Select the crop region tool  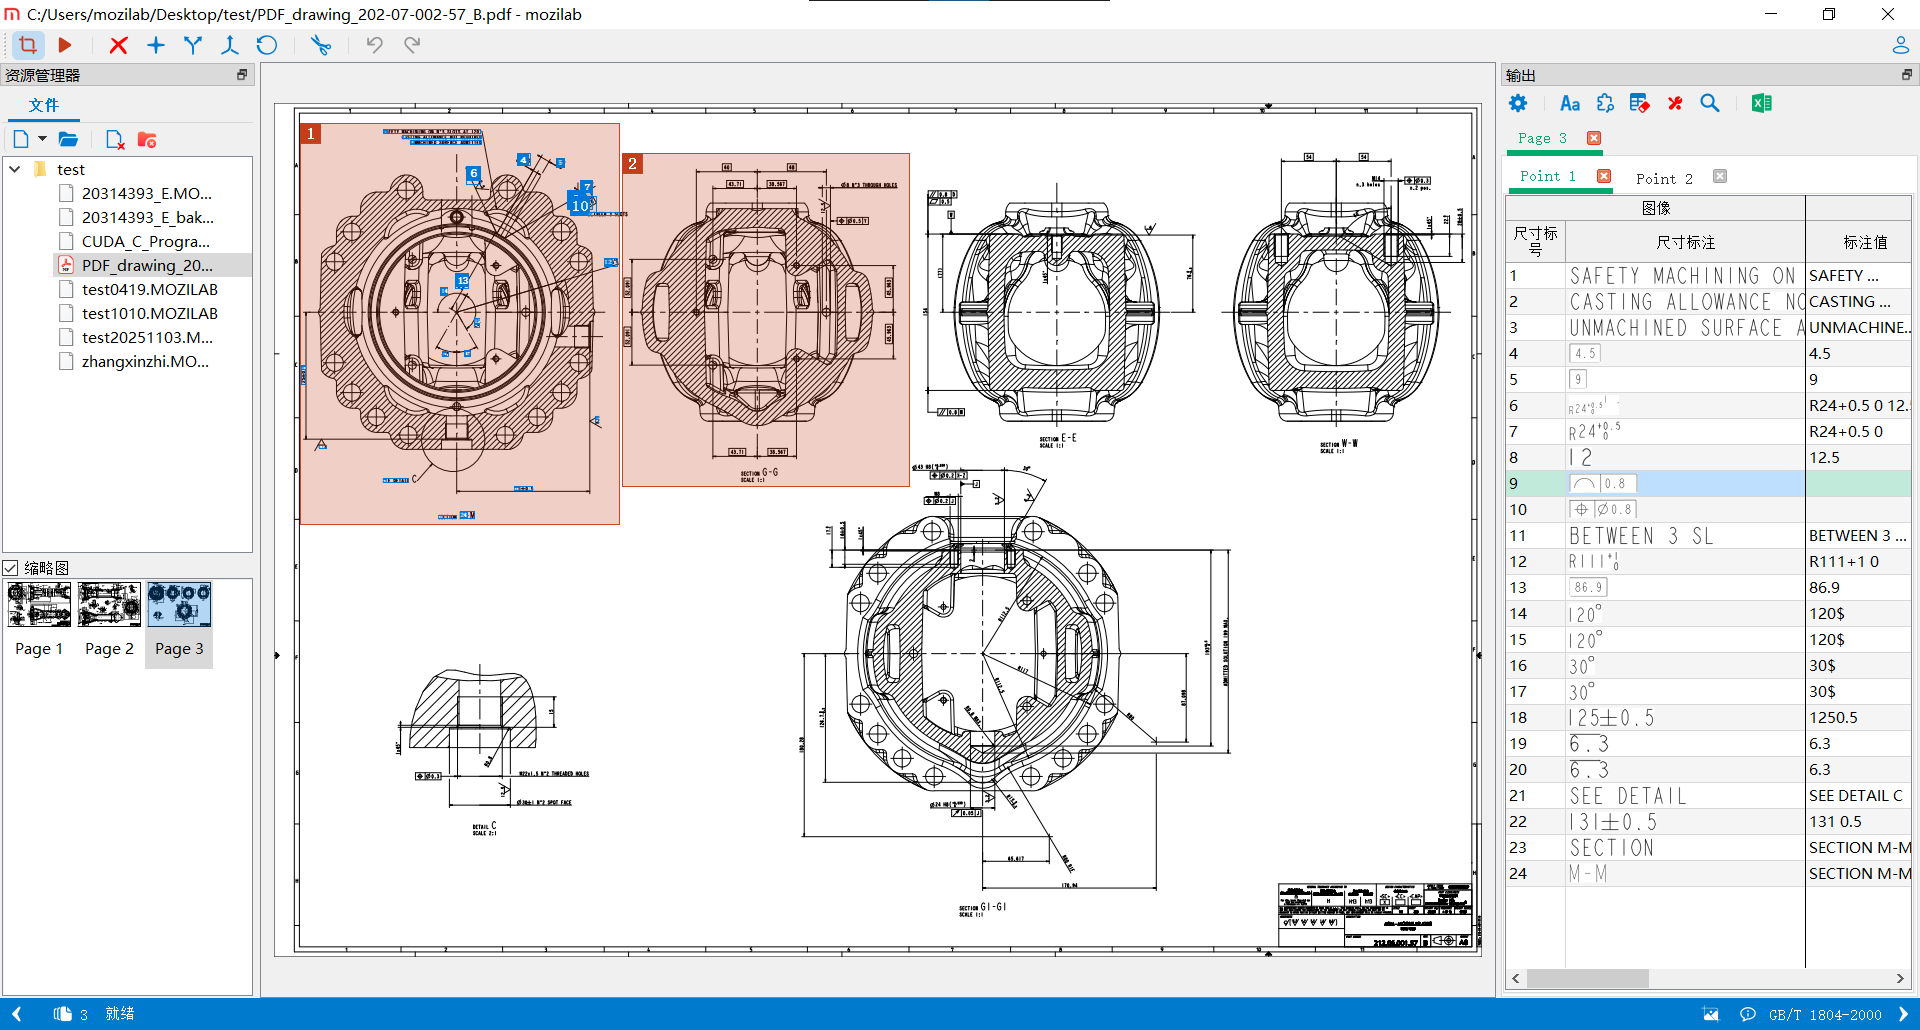pos(28,45)
